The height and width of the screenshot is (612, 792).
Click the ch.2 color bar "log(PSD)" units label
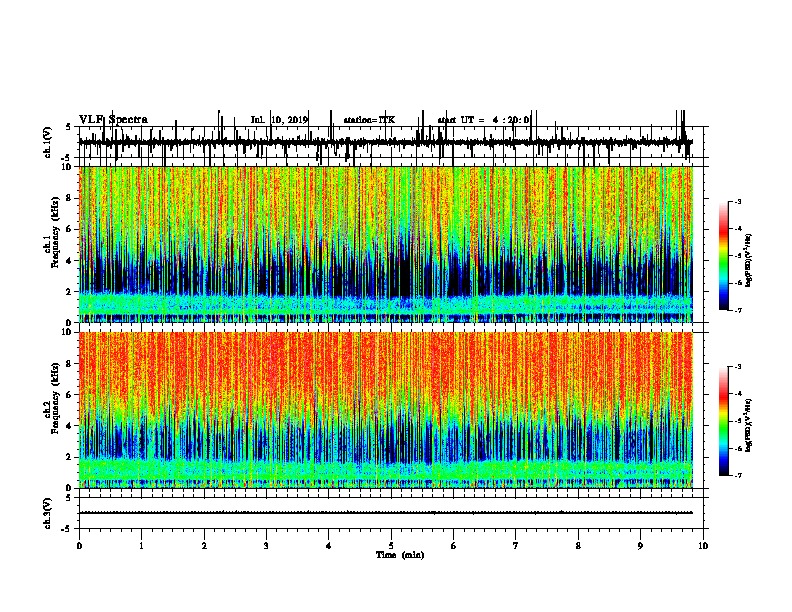pyautogui.click(x=749, y=425)
